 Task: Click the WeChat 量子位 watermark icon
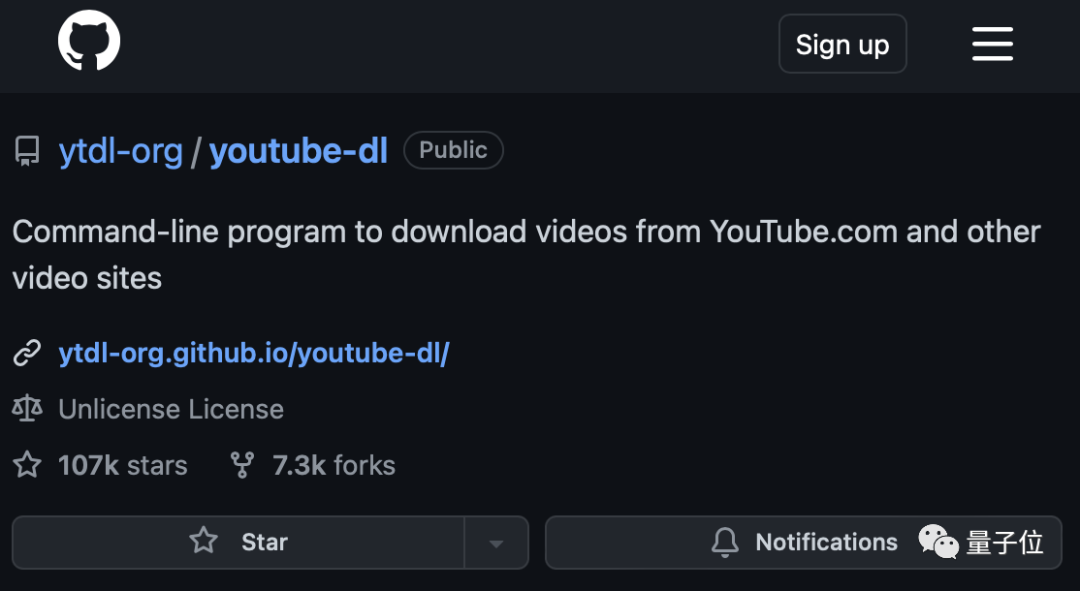(936, 542)
